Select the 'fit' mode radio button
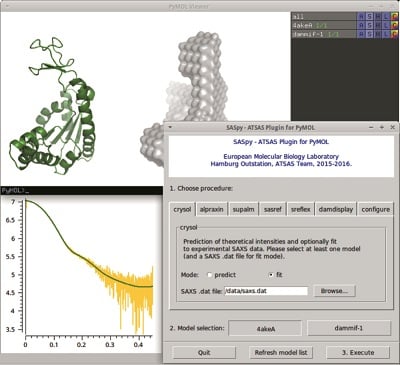Screen dimensions: 400x365 pyautogui.click(x=271, y=275)
